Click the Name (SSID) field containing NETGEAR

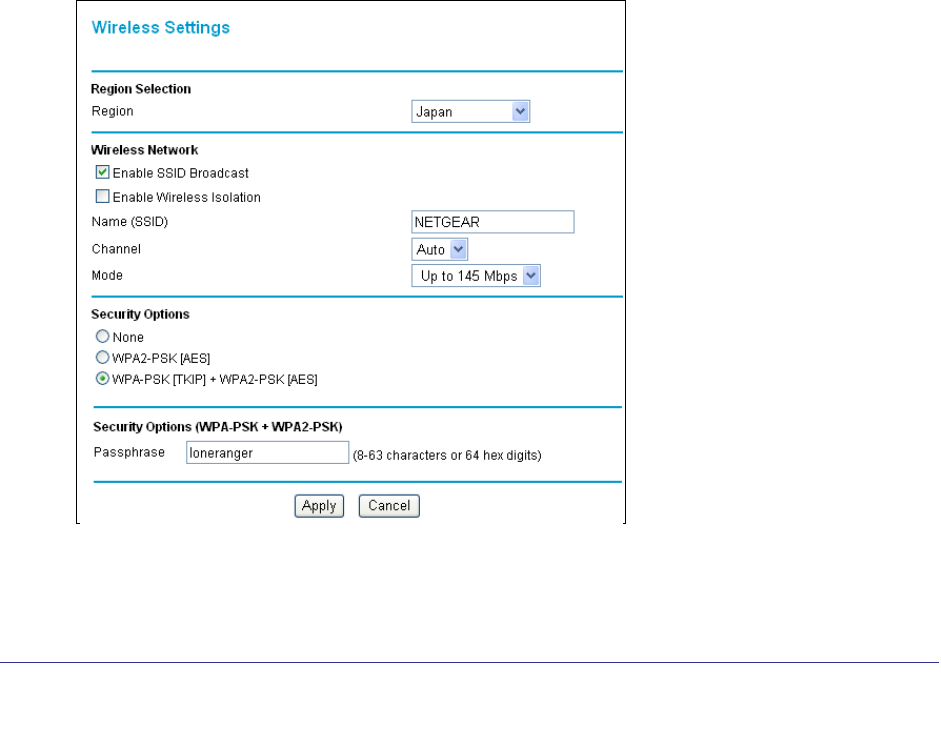click(493, 222)
